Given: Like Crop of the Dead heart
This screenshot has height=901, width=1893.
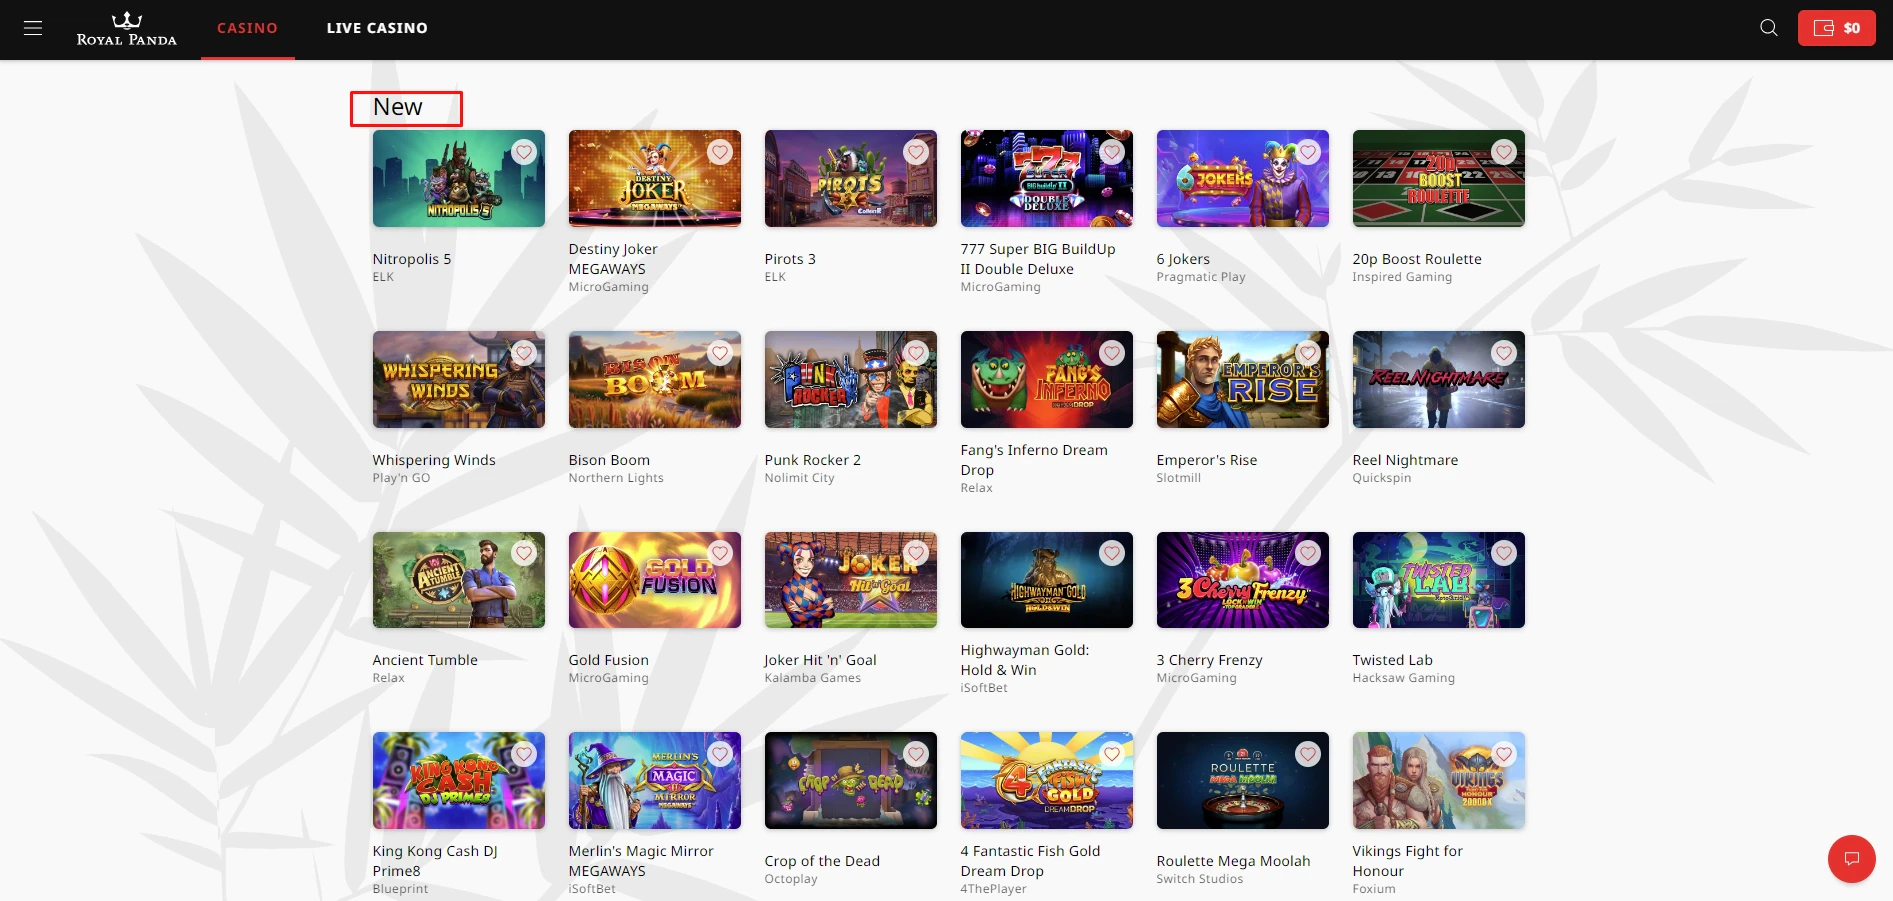Looking at the screenshot, I should click(916, 754).
